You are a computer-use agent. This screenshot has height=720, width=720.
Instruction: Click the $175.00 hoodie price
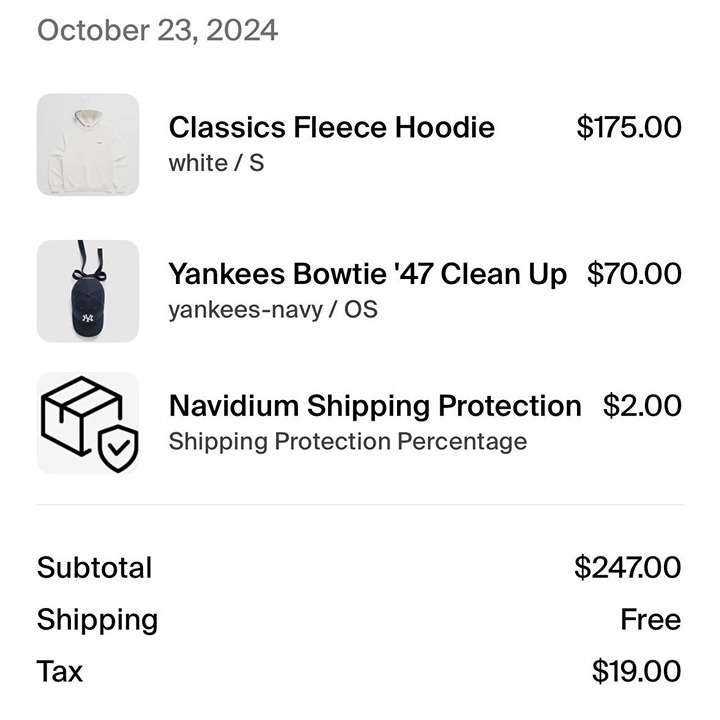coord(629,127)
